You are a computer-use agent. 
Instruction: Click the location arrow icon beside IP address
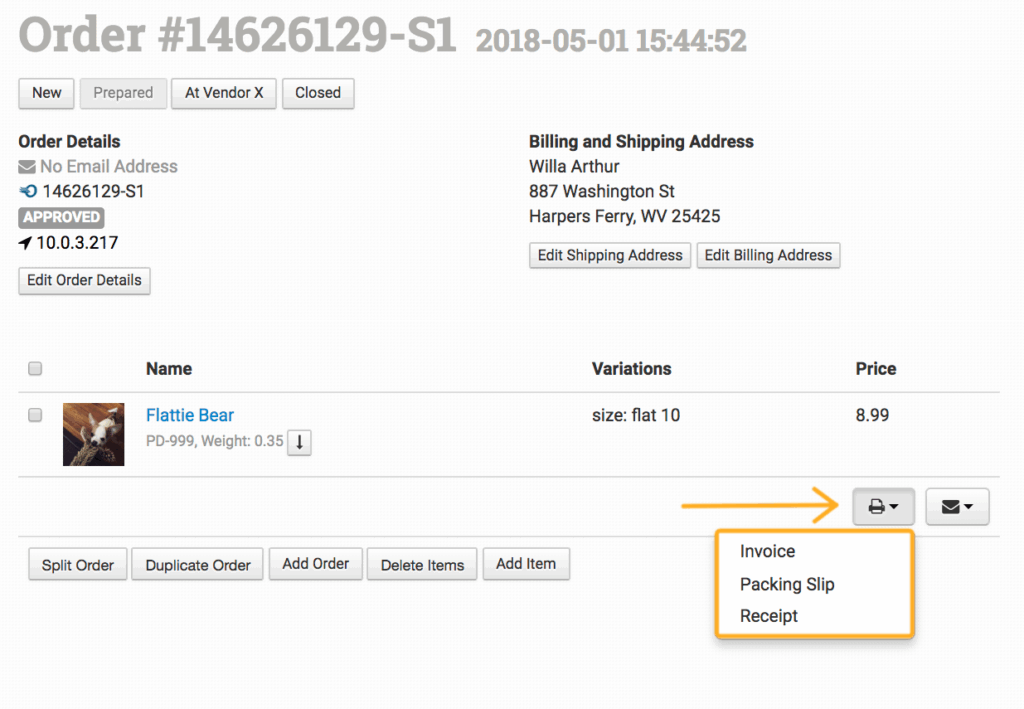click(x=26, y=243)
